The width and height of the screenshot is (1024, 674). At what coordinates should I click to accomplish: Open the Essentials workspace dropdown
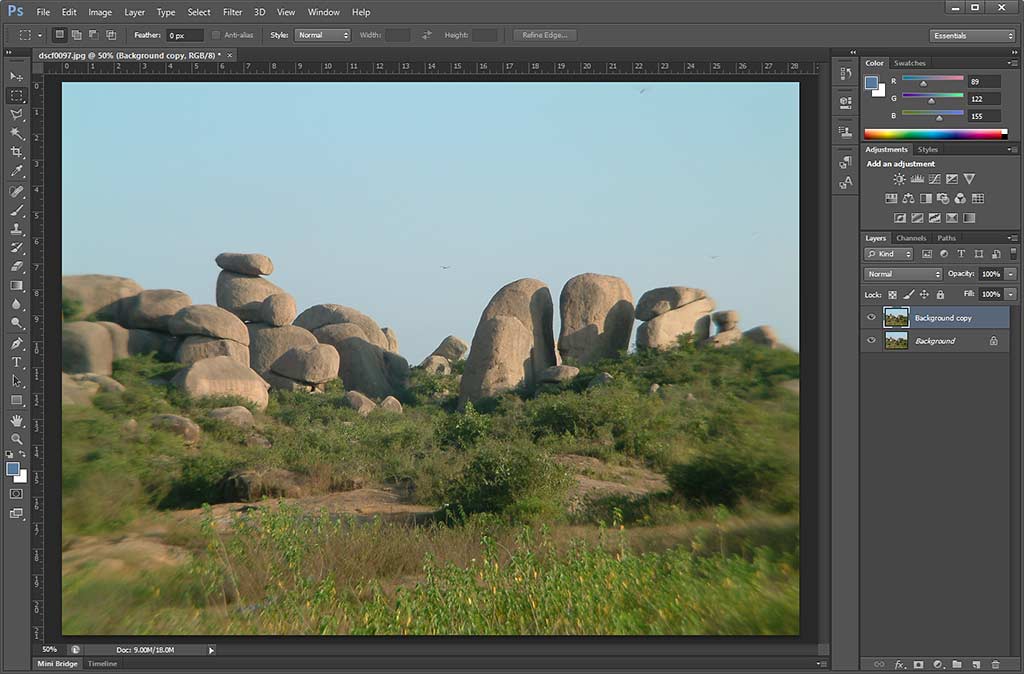pyautogui.click(x=972, y=36)
